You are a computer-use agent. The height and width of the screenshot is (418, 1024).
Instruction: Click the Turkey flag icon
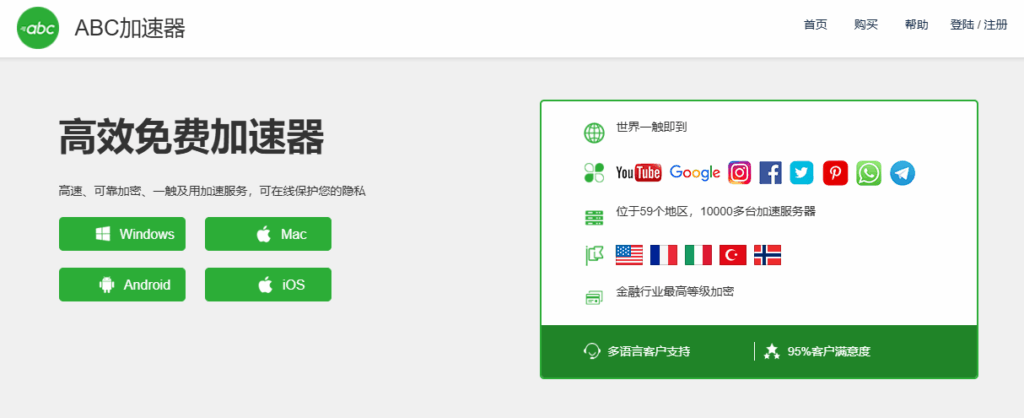pyautogui.click(x=733, y=255)
